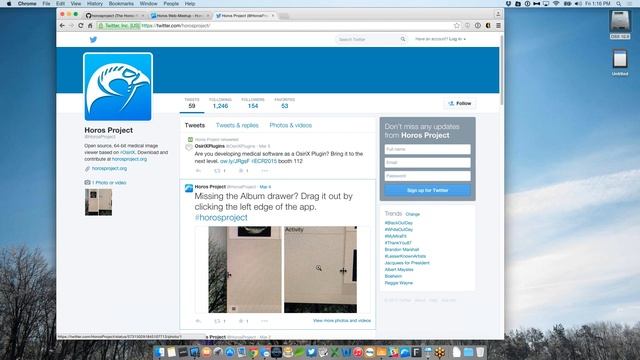Screen dimensions: 640x360
Task: Open the Twitter app in the Dock
Action: click(x=311, y=352)
